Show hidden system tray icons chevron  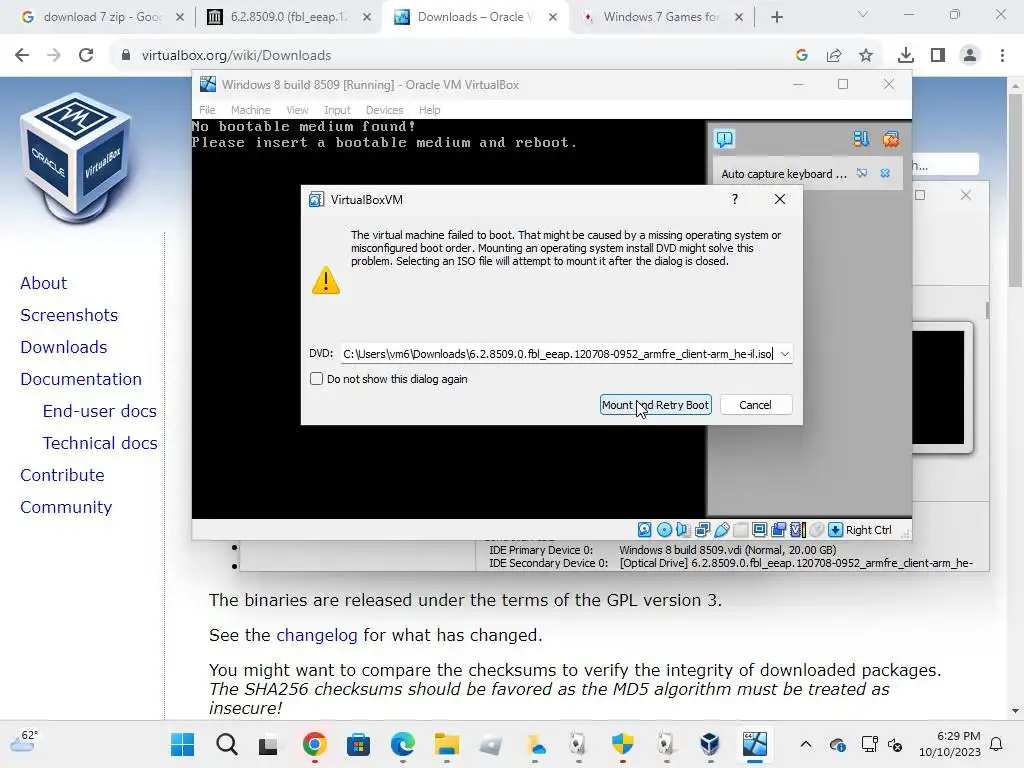pos(806,744)
